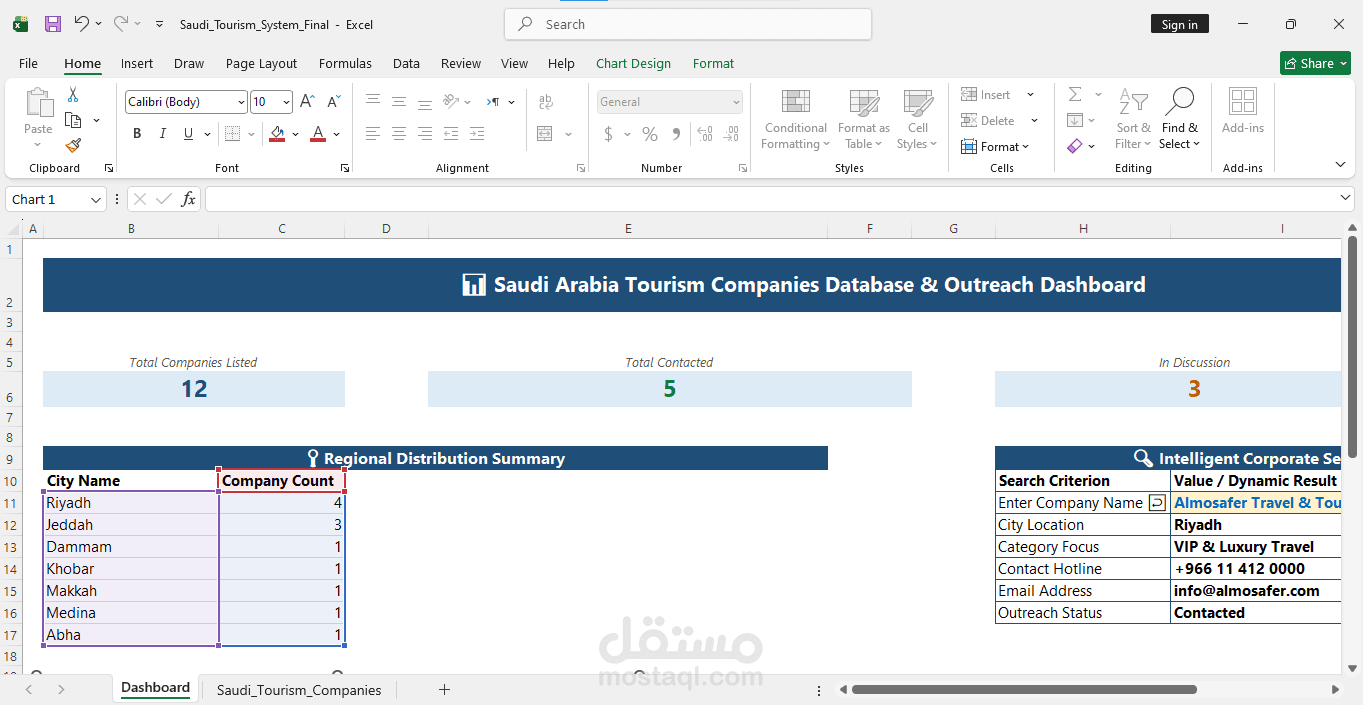Add a new sheet with the plus icon
Screen dimensions: 1363x705
pos(445,689)
